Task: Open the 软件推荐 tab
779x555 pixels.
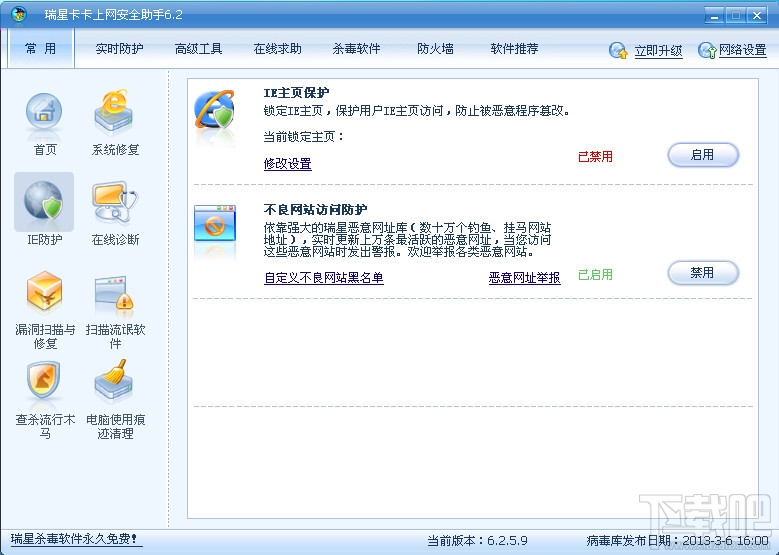Action: point(514,49)
